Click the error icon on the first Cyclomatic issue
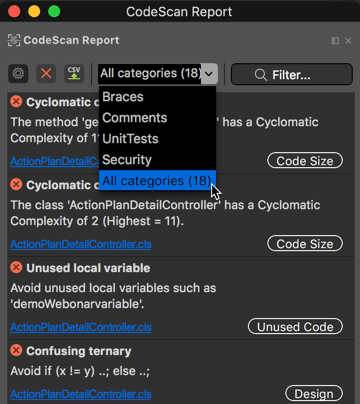360x404 pixels. [x=16, y=101]
